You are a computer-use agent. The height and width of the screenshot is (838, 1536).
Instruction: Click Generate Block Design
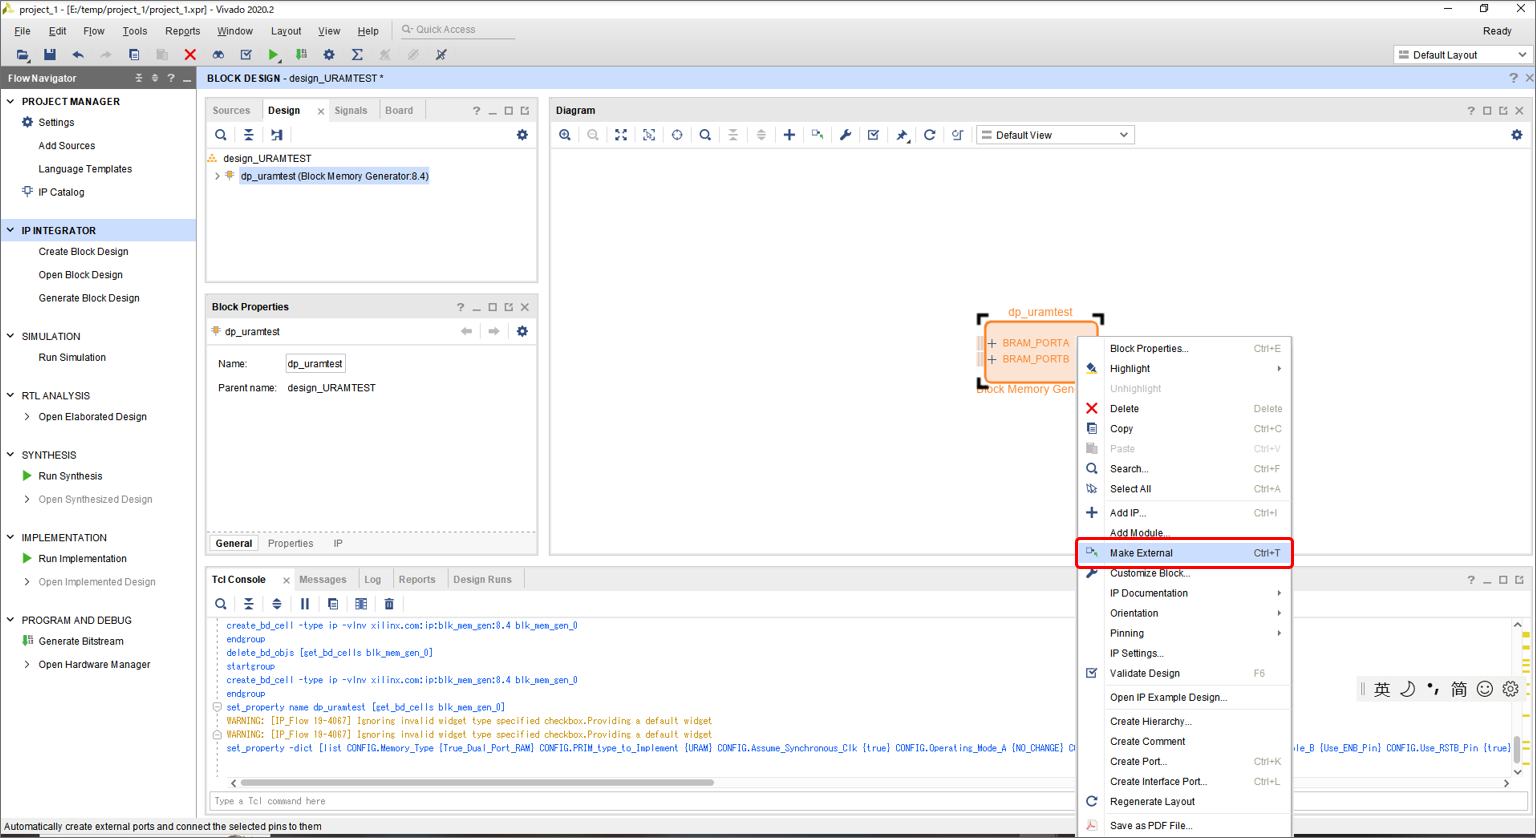click(x=89, y=298)
